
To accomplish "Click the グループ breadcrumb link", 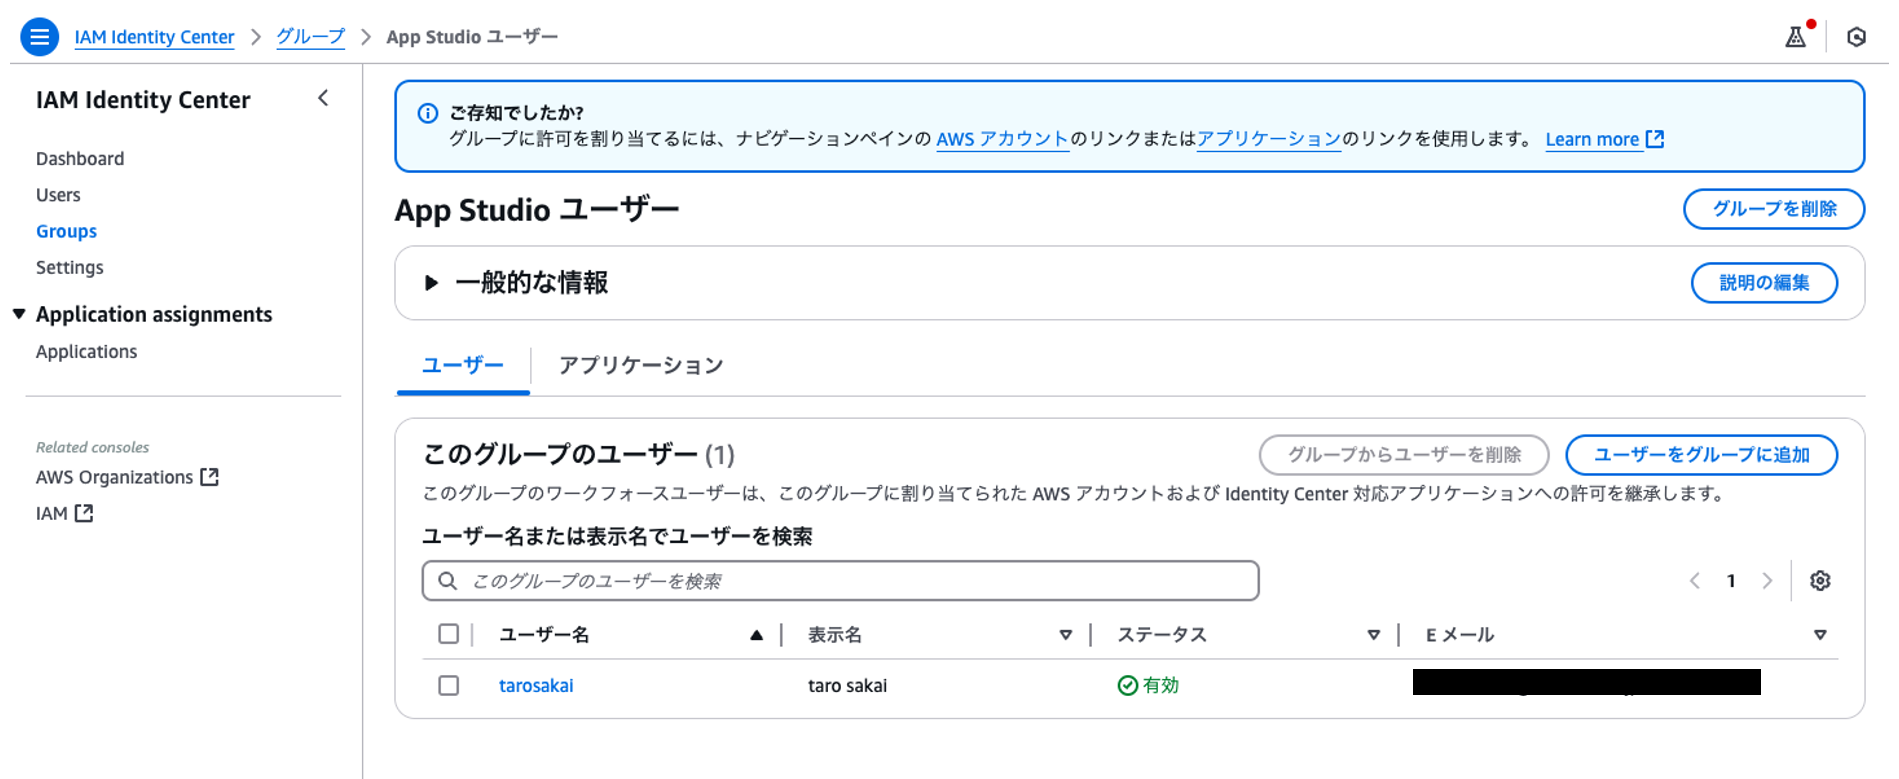I will [310, 37].
